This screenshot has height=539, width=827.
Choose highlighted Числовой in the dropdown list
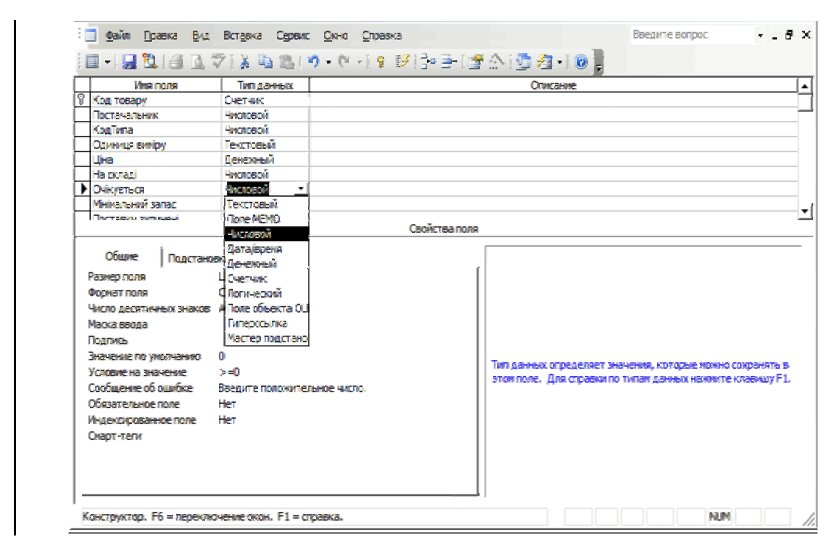[x=267, y=234]
